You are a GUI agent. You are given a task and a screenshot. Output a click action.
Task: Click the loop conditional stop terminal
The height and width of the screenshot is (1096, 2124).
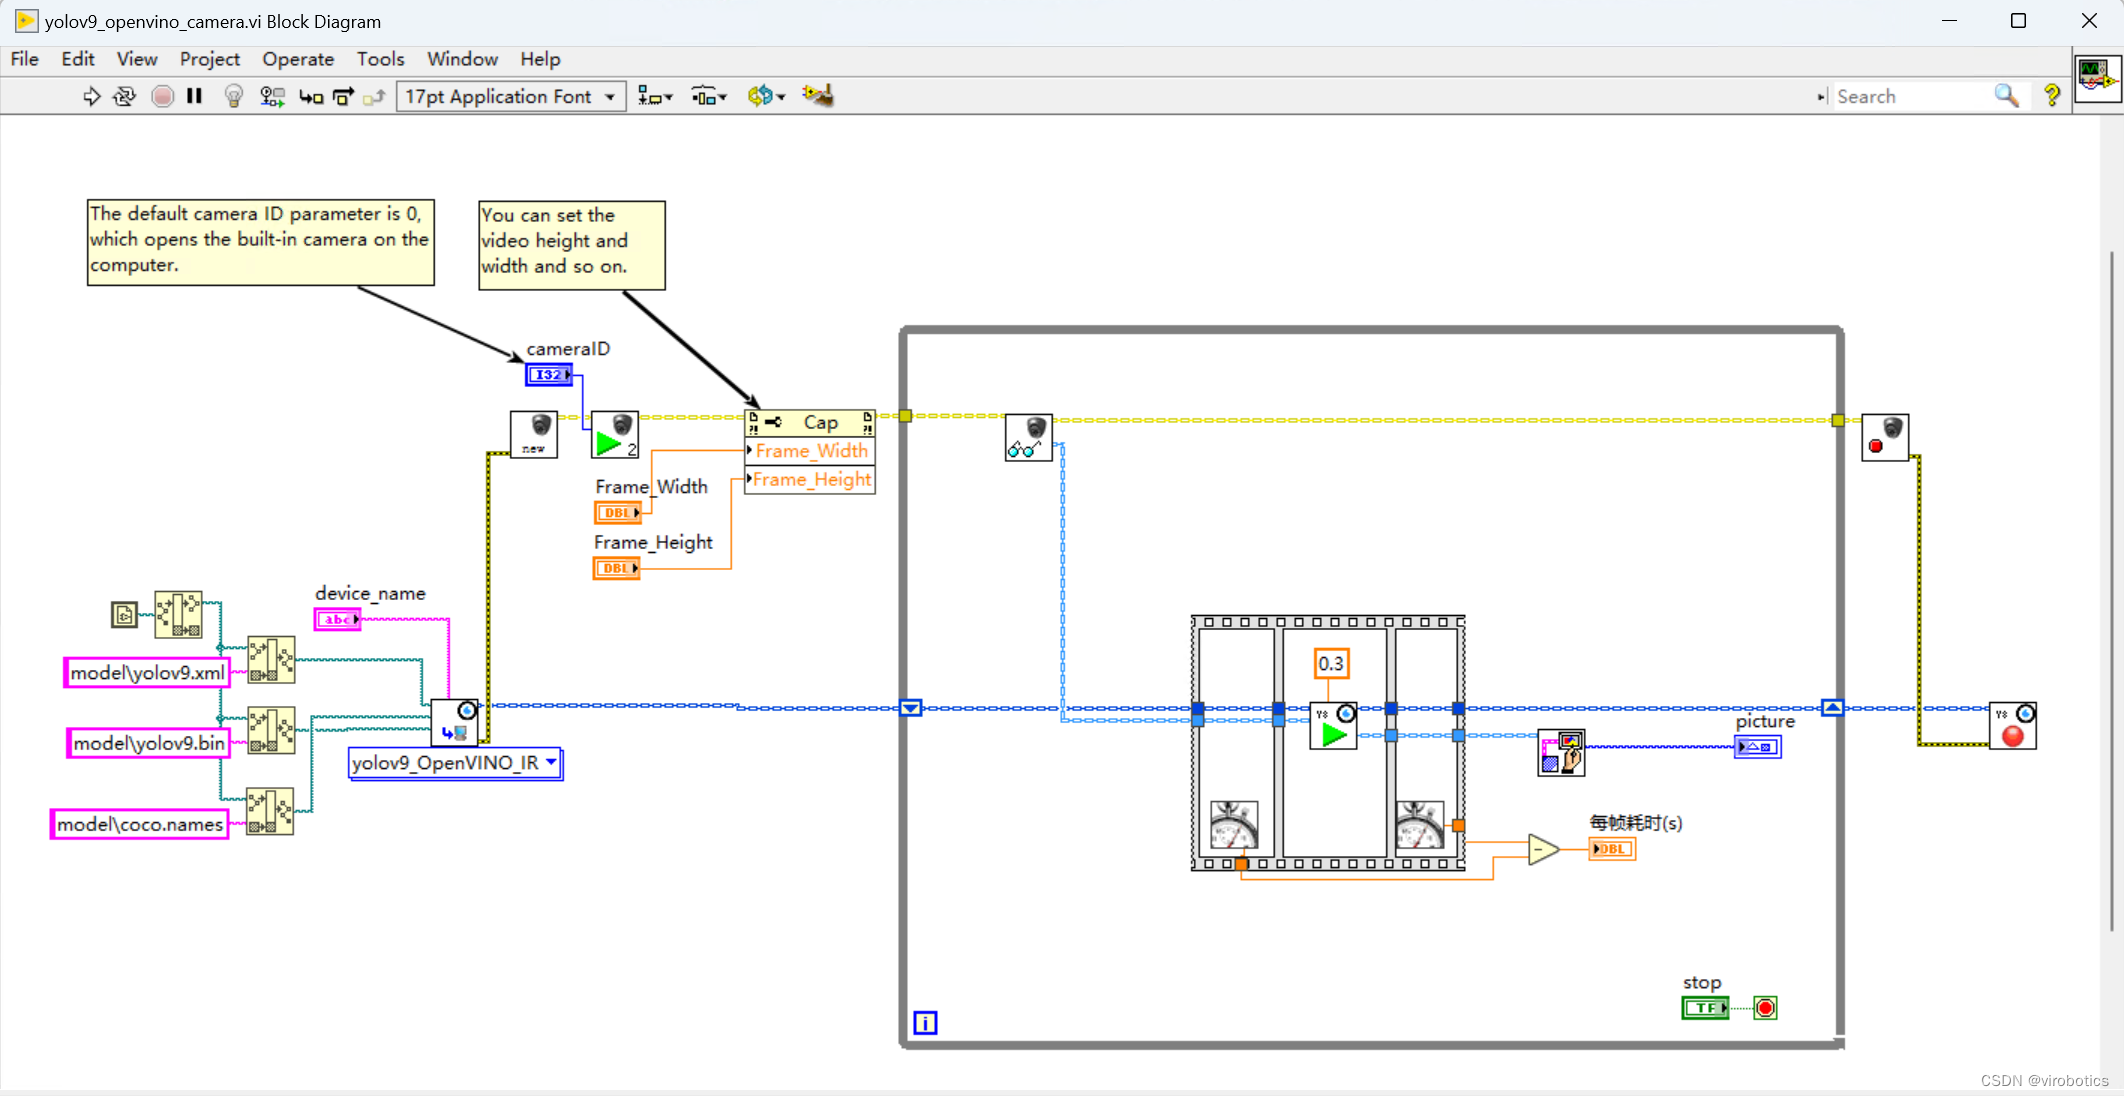(1766, 1008)
